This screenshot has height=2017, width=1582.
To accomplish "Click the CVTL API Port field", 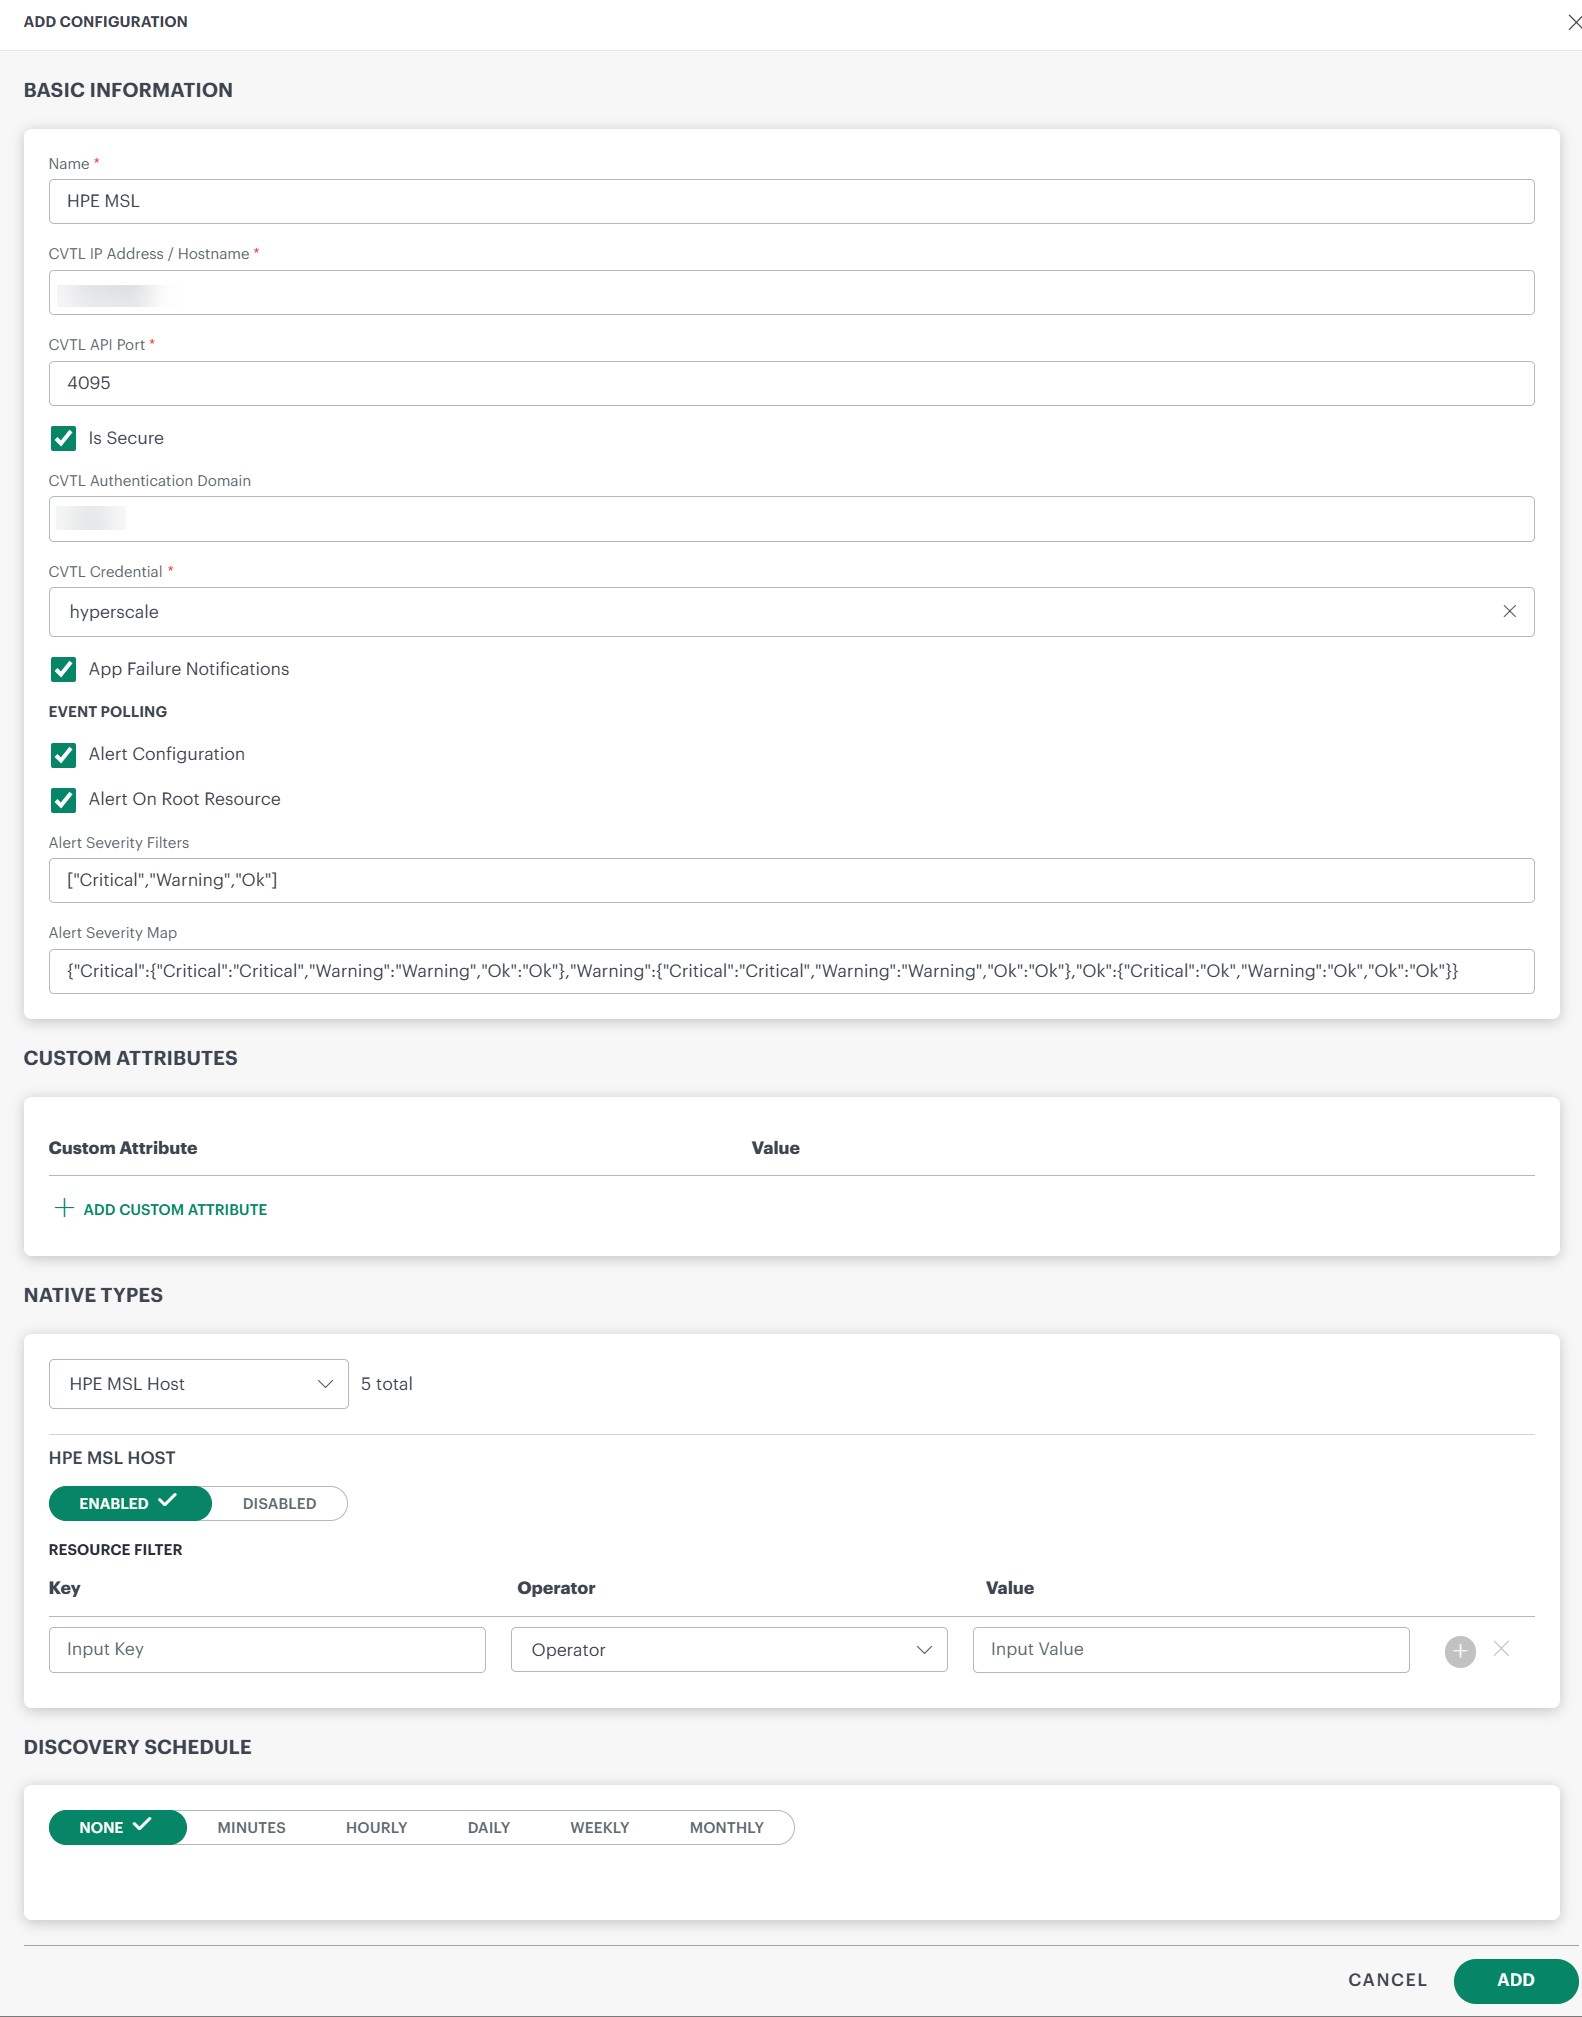I will (790, 383).
